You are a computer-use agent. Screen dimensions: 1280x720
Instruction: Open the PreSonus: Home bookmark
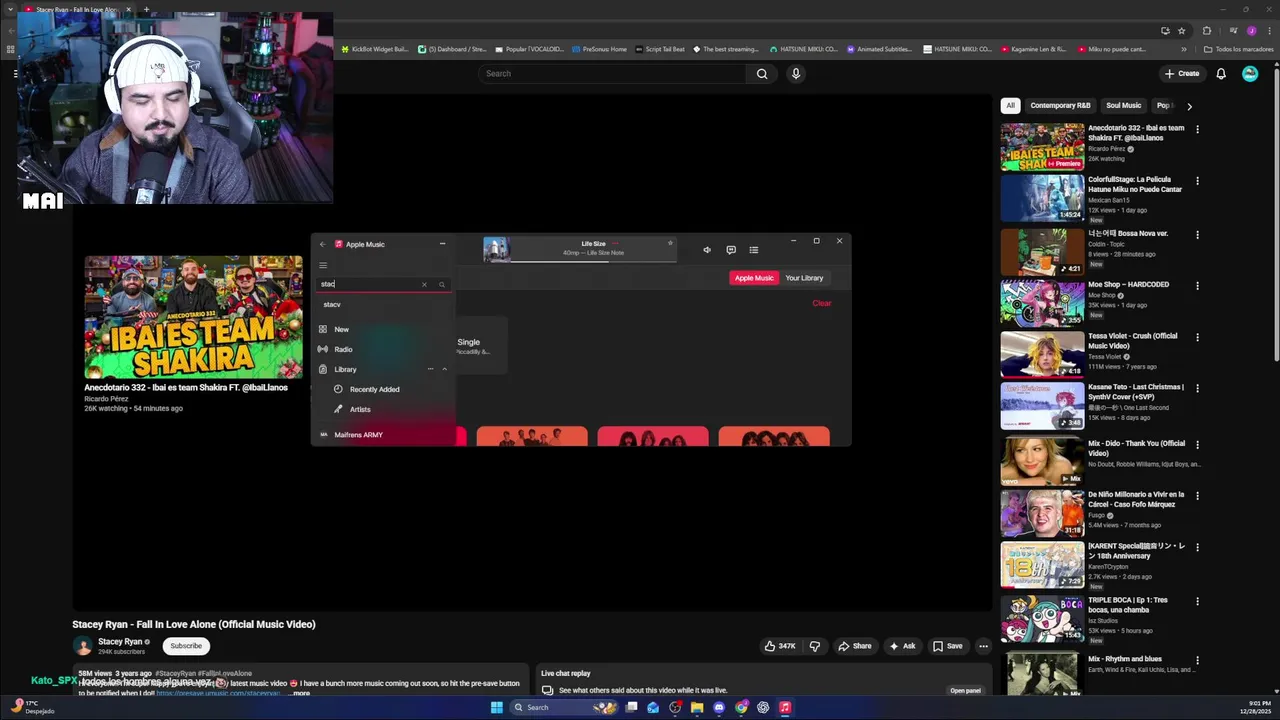(598, 49)
